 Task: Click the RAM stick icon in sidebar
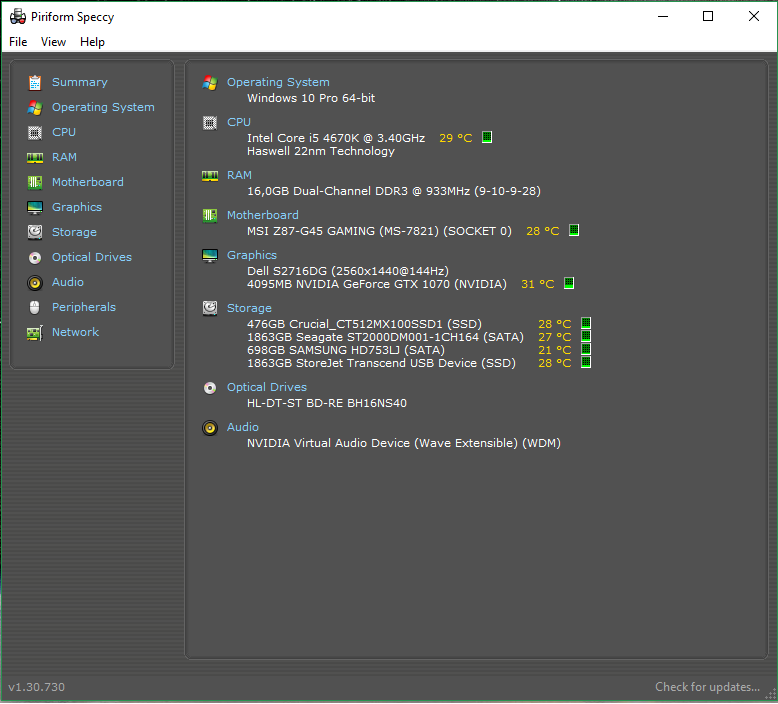35,158
